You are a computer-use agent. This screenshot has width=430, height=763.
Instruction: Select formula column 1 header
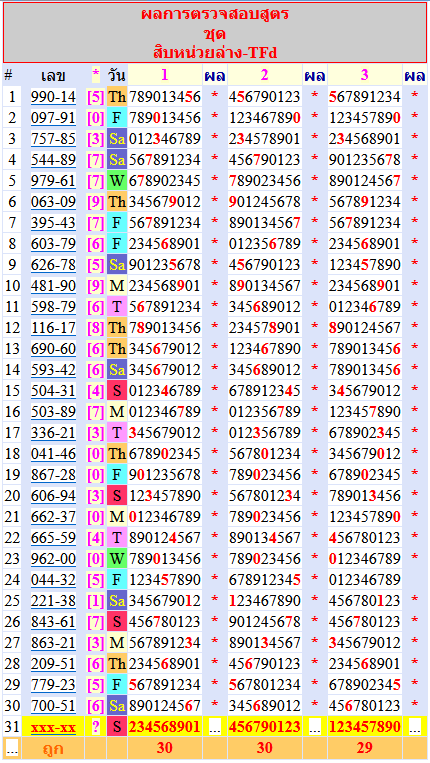pos(164,75)
